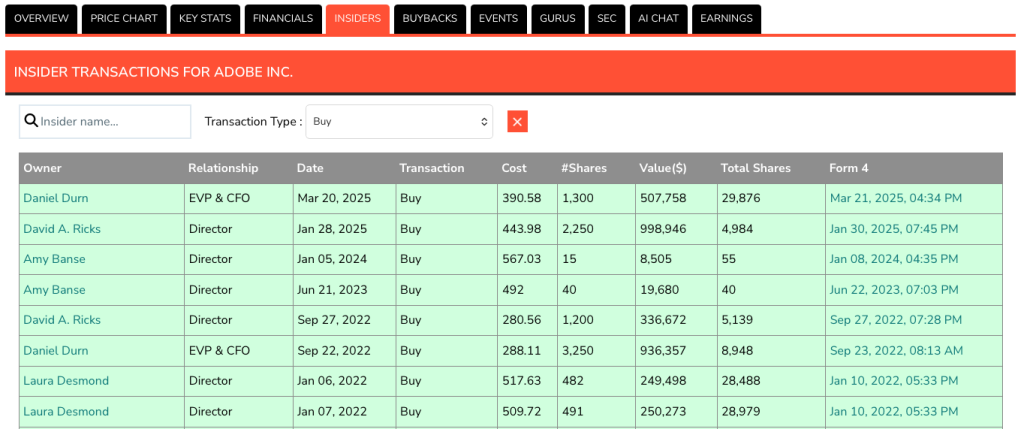Viewport: 1024px width, 429px height.
Task: Select the value cell 250,273
Action: click(676, 411)
